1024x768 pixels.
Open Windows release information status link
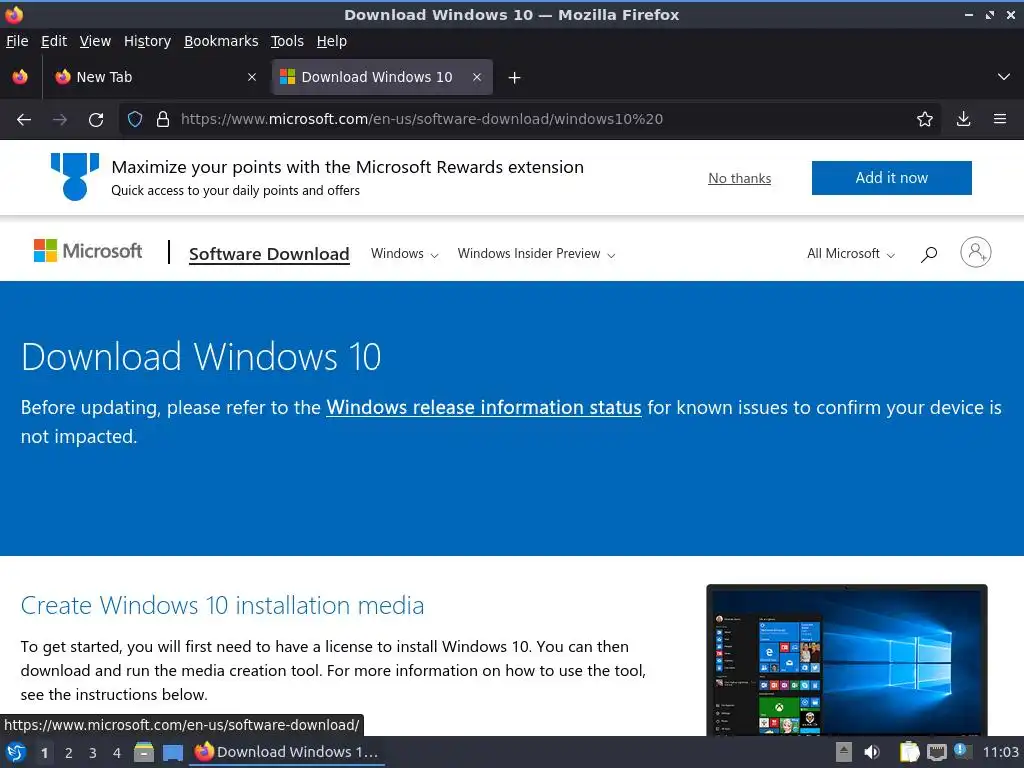point(484,408)
